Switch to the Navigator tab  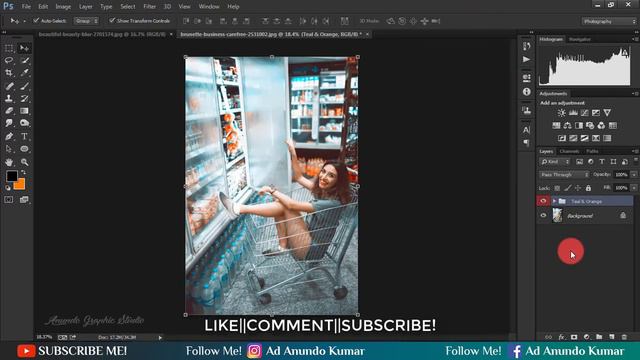pyautogui.click(x=580, y=40)
